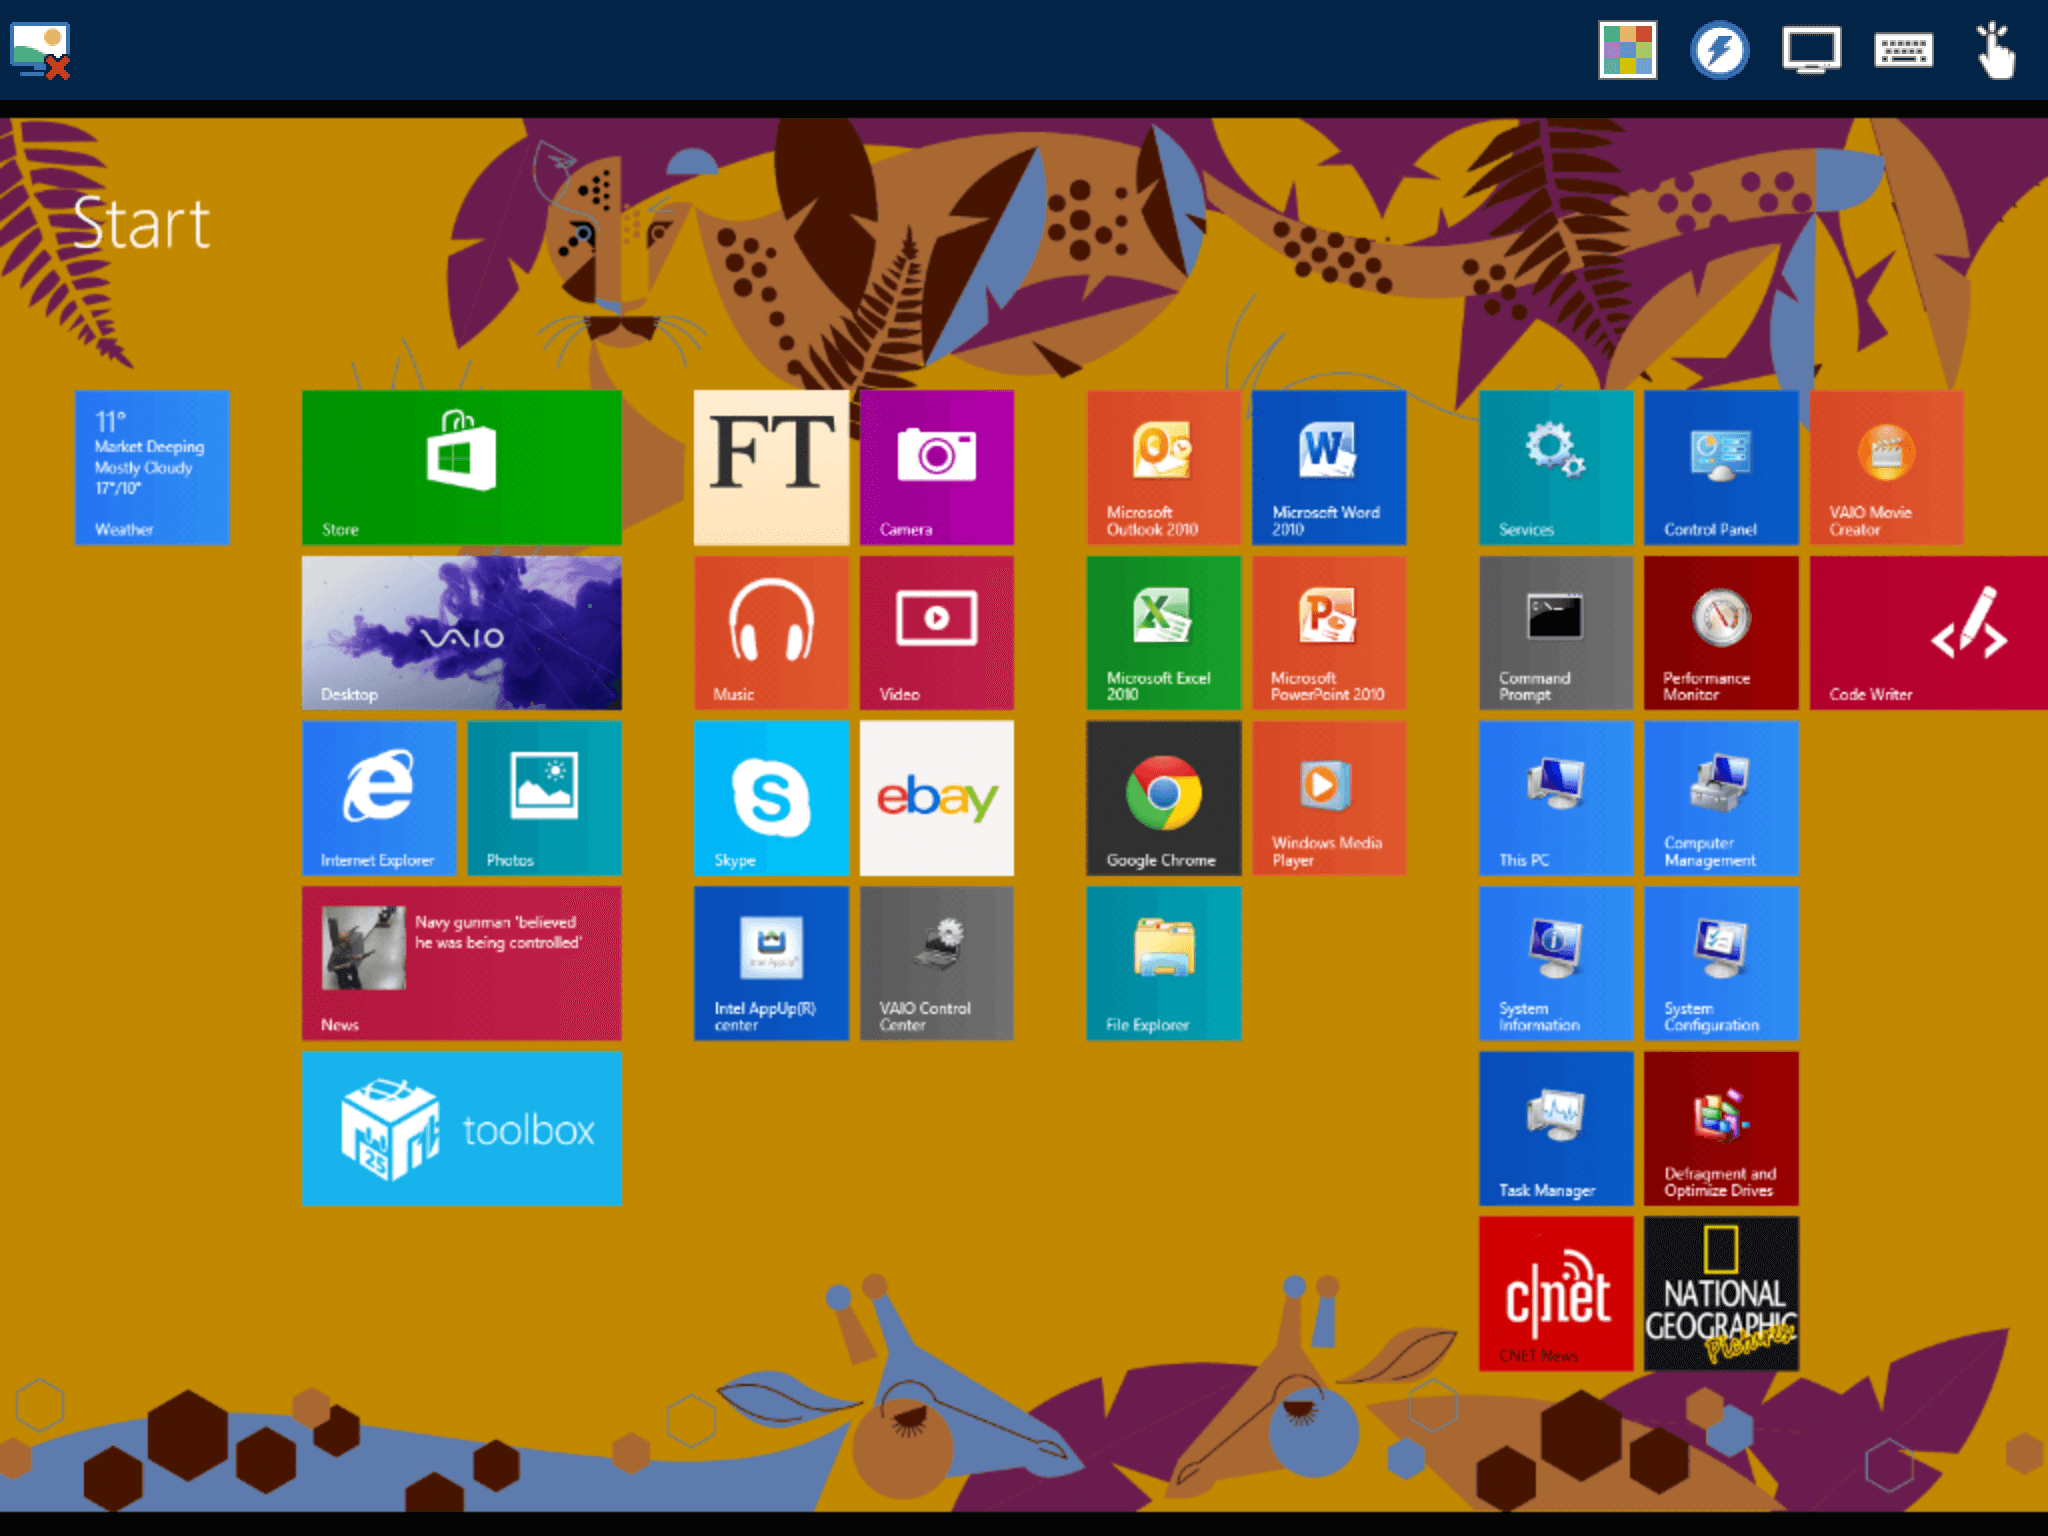Launch Microsoft Outlook 2010 tile
The image size is (2048, 1536).
pyautogui.click(x=1164, y=467)
